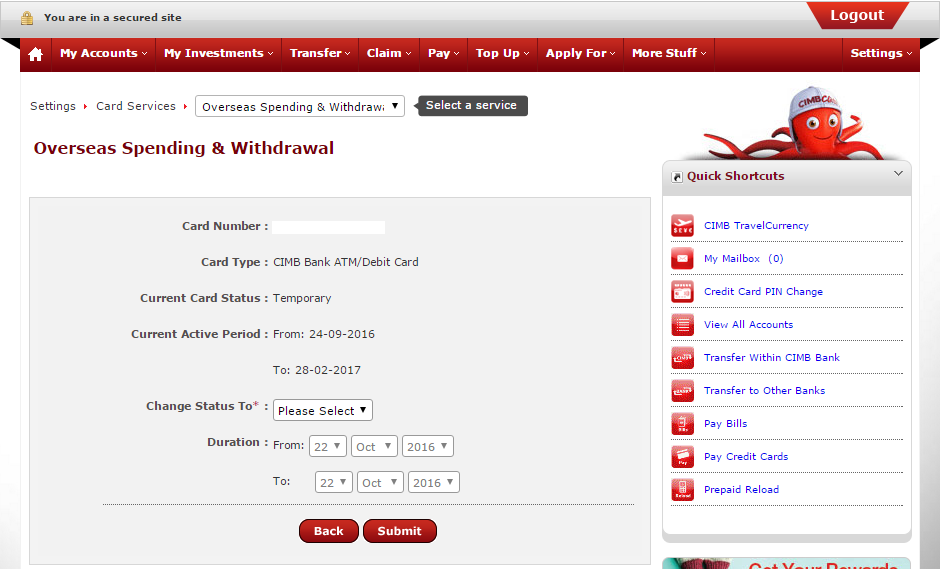The image size is (940, 569).
Task: Open the Claim menu
Action: 389,53
